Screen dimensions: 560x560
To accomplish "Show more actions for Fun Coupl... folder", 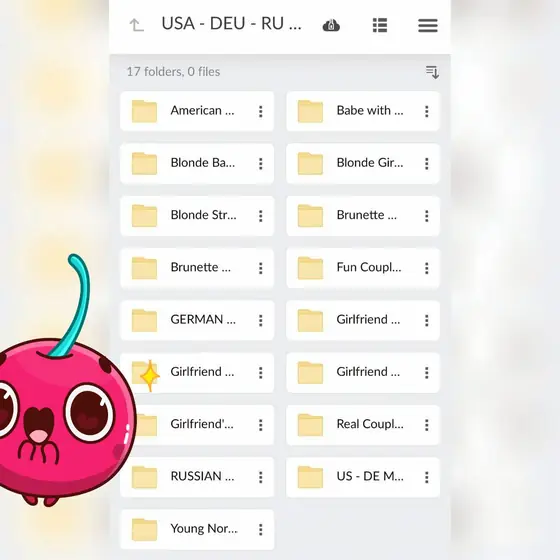I will [x=426, y=268].
